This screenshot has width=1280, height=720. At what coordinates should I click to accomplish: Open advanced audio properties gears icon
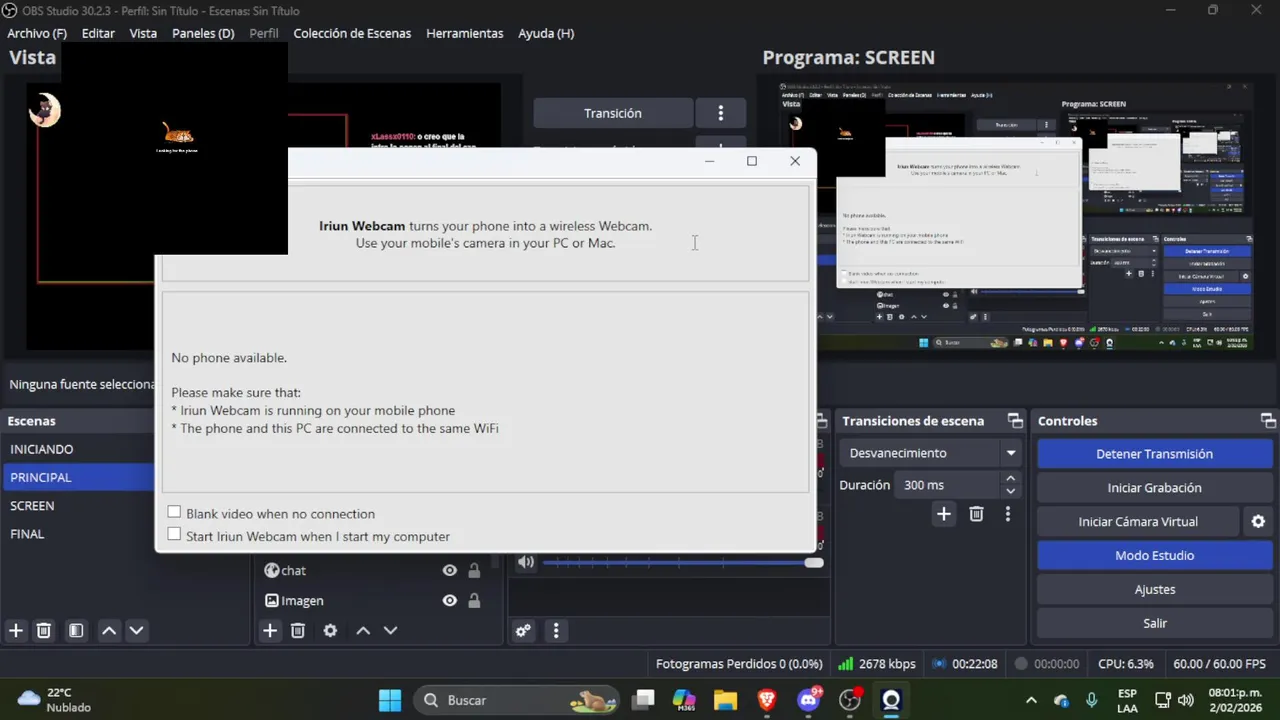(523, 631)
